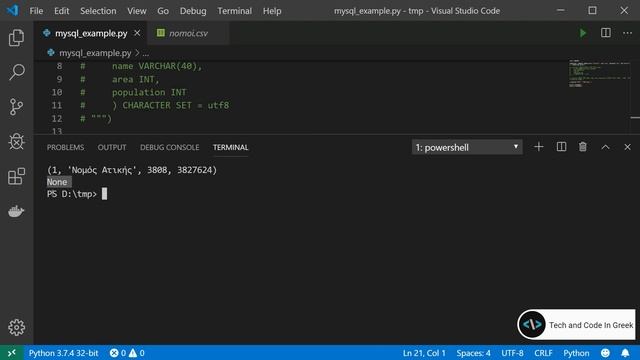Open the Docker view icon
Viewport: 640px width, 360px height.
(16, 211)
